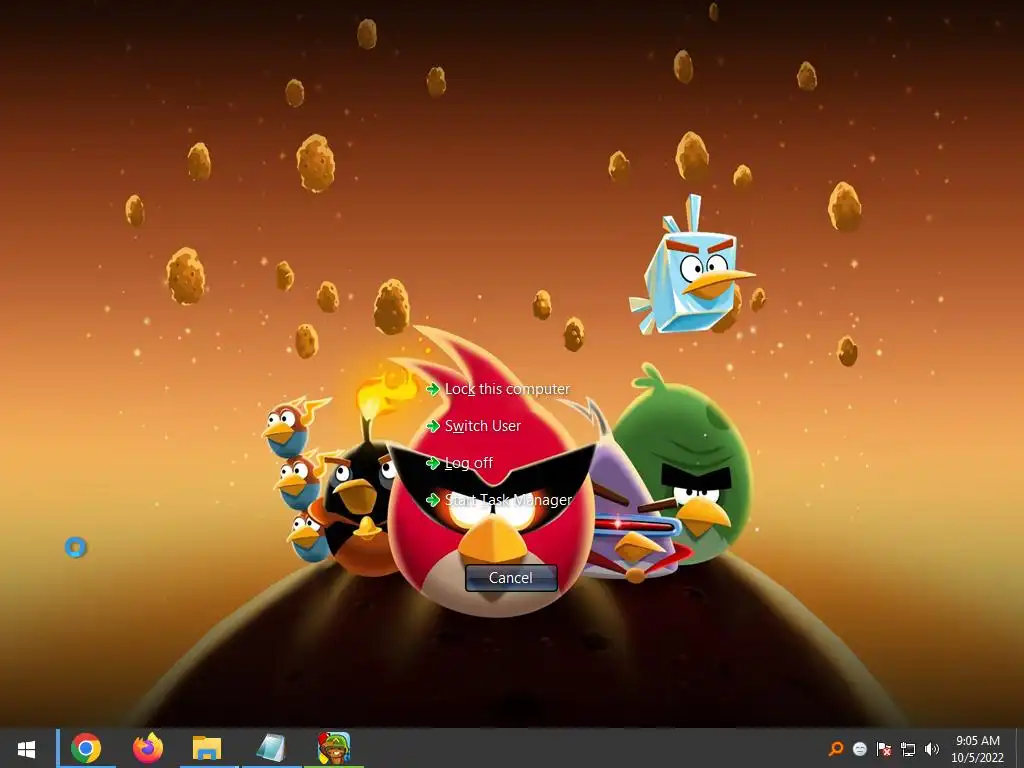The image size is (1024, 768).
Task: Click the date 10/5/2022
Action: [978, 758]
